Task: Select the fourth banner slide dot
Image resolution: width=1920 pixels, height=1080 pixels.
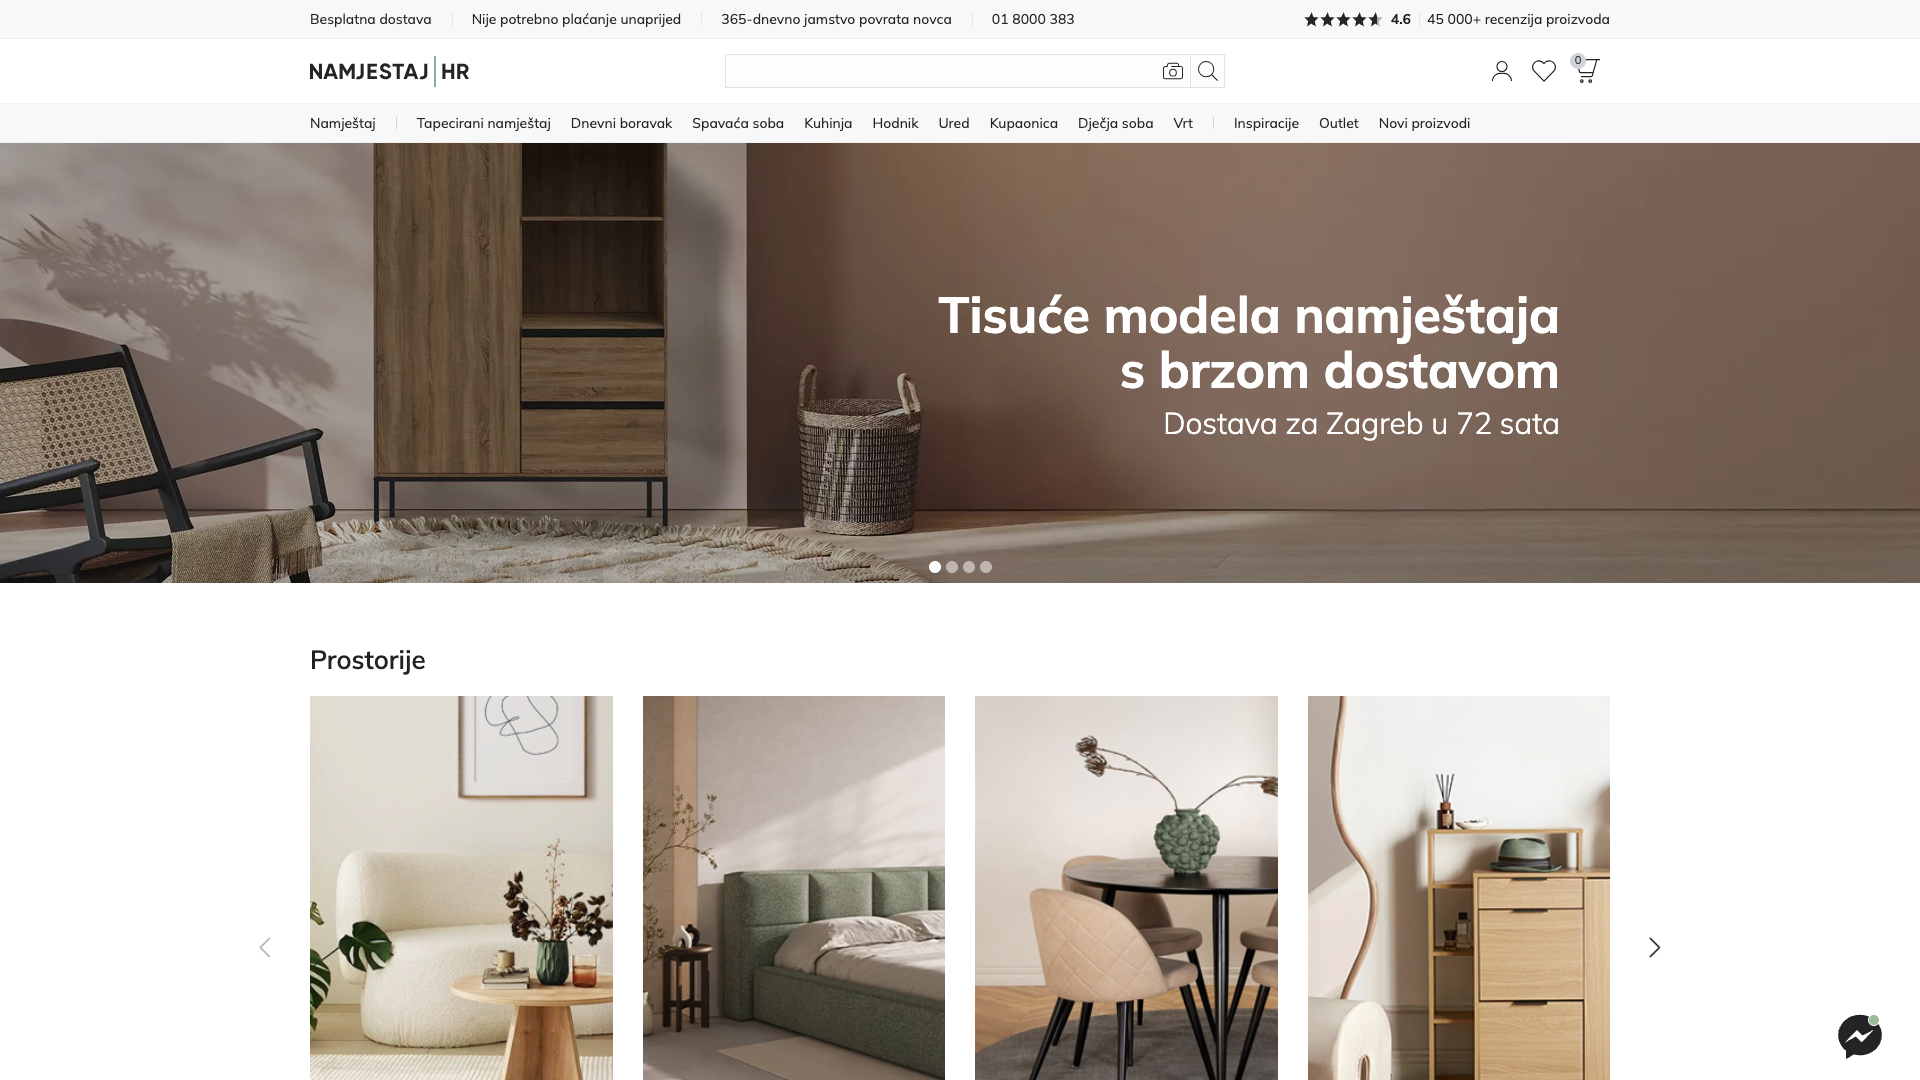Action: (986, 567)
